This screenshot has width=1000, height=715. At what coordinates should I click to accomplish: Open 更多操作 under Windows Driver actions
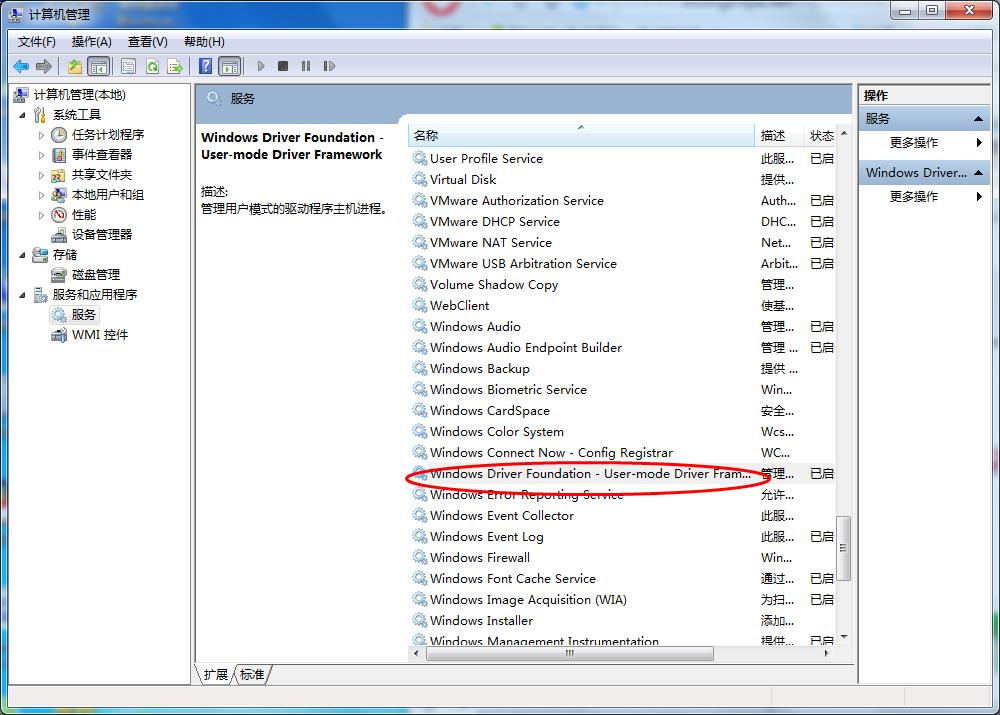pos(914,196)
